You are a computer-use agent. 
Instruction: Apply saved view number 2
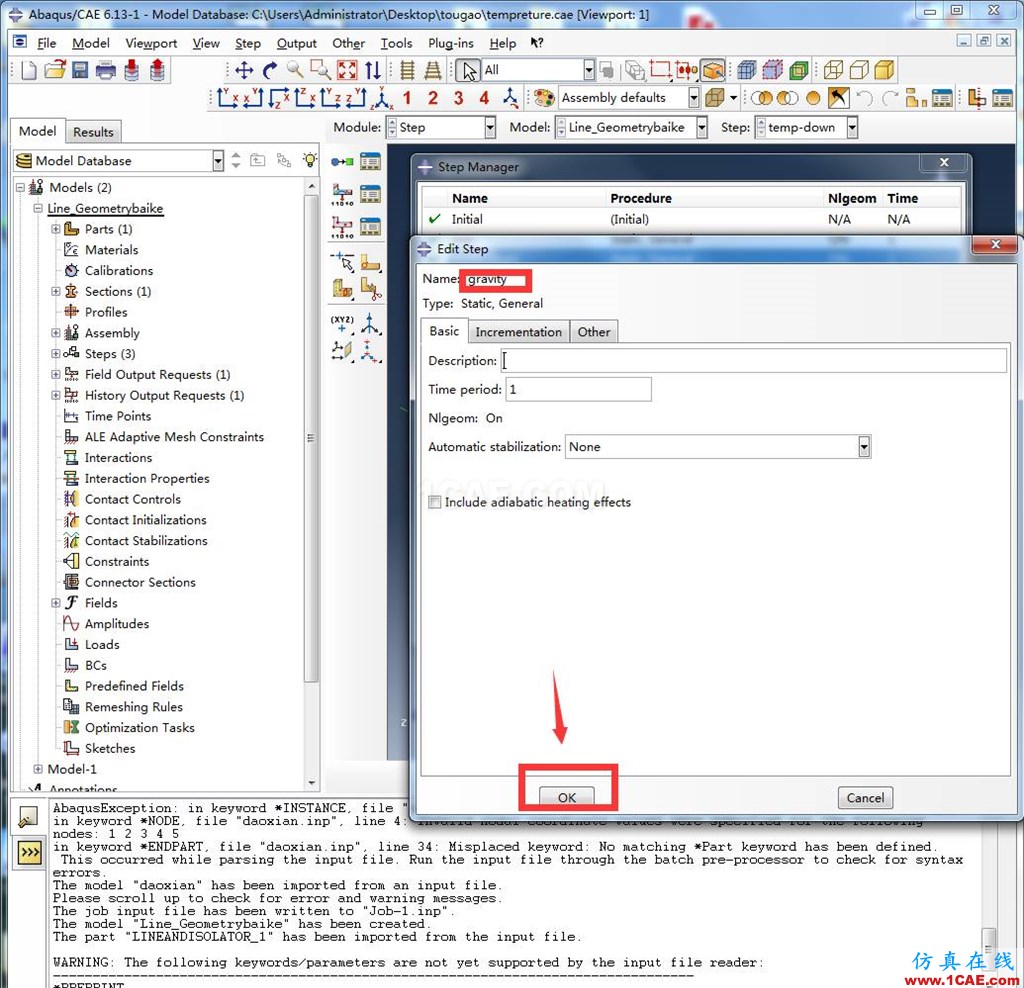coord(432,98)
